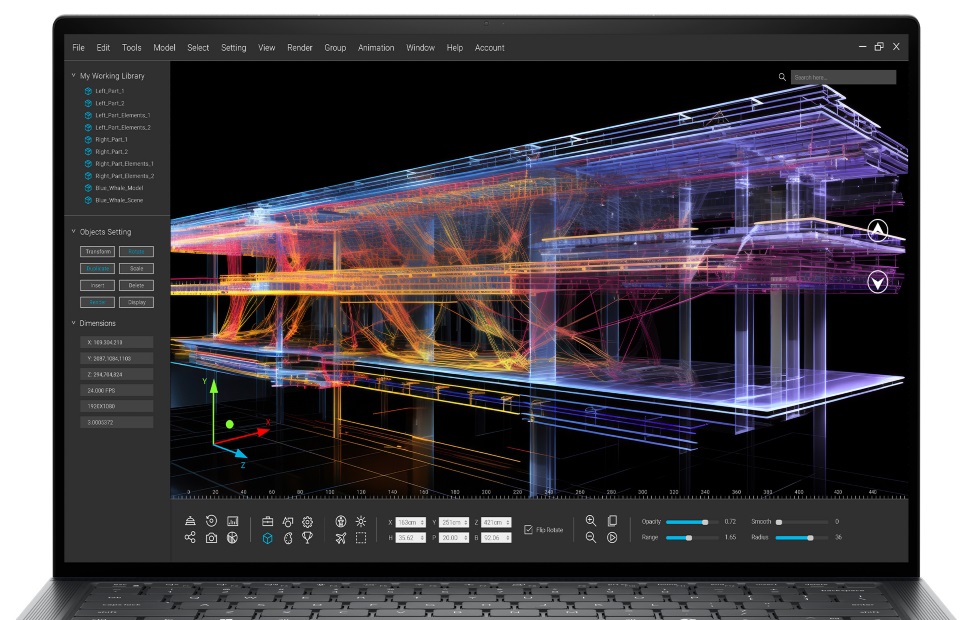This screenshot has width=975, height=620.
Task: Collapse the Objects Setting section
Action: (73, 232)
